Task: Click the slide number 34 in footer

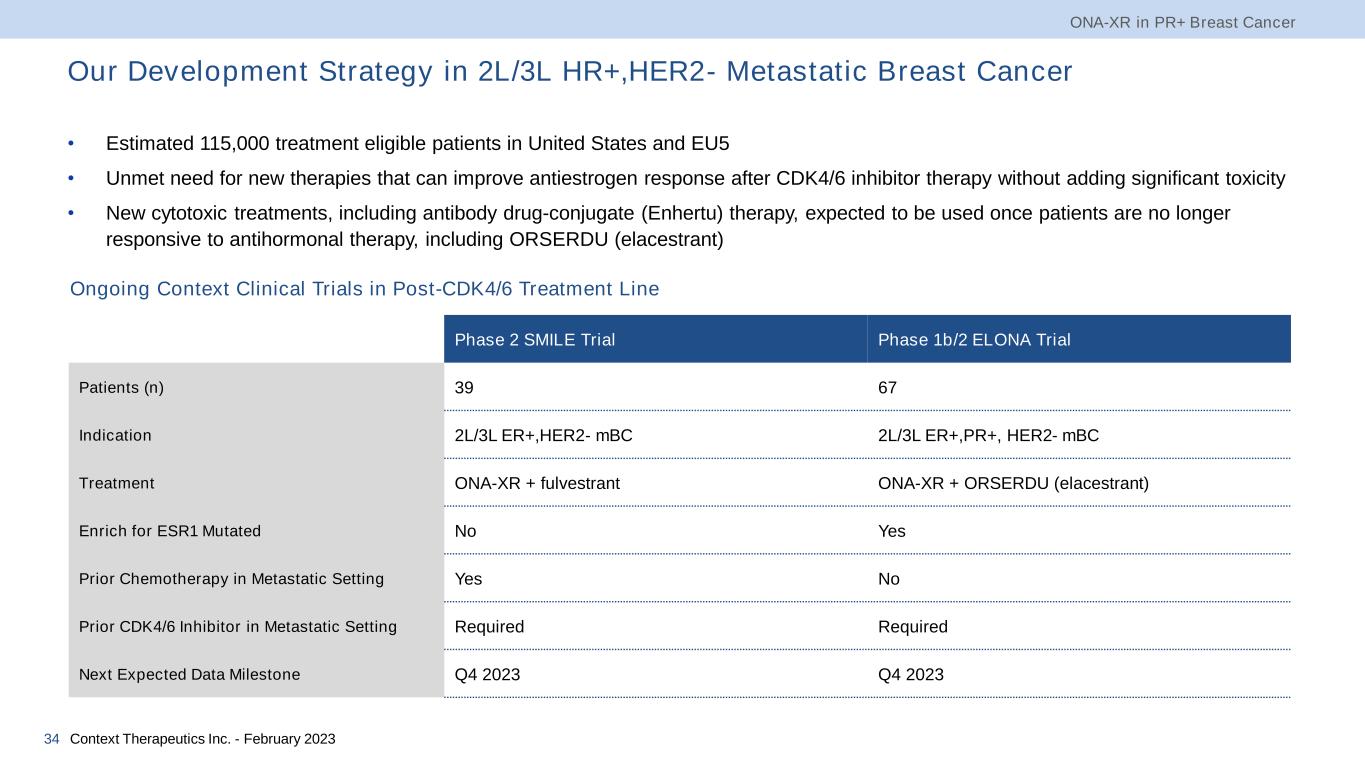Action: (x=52, y=739)
